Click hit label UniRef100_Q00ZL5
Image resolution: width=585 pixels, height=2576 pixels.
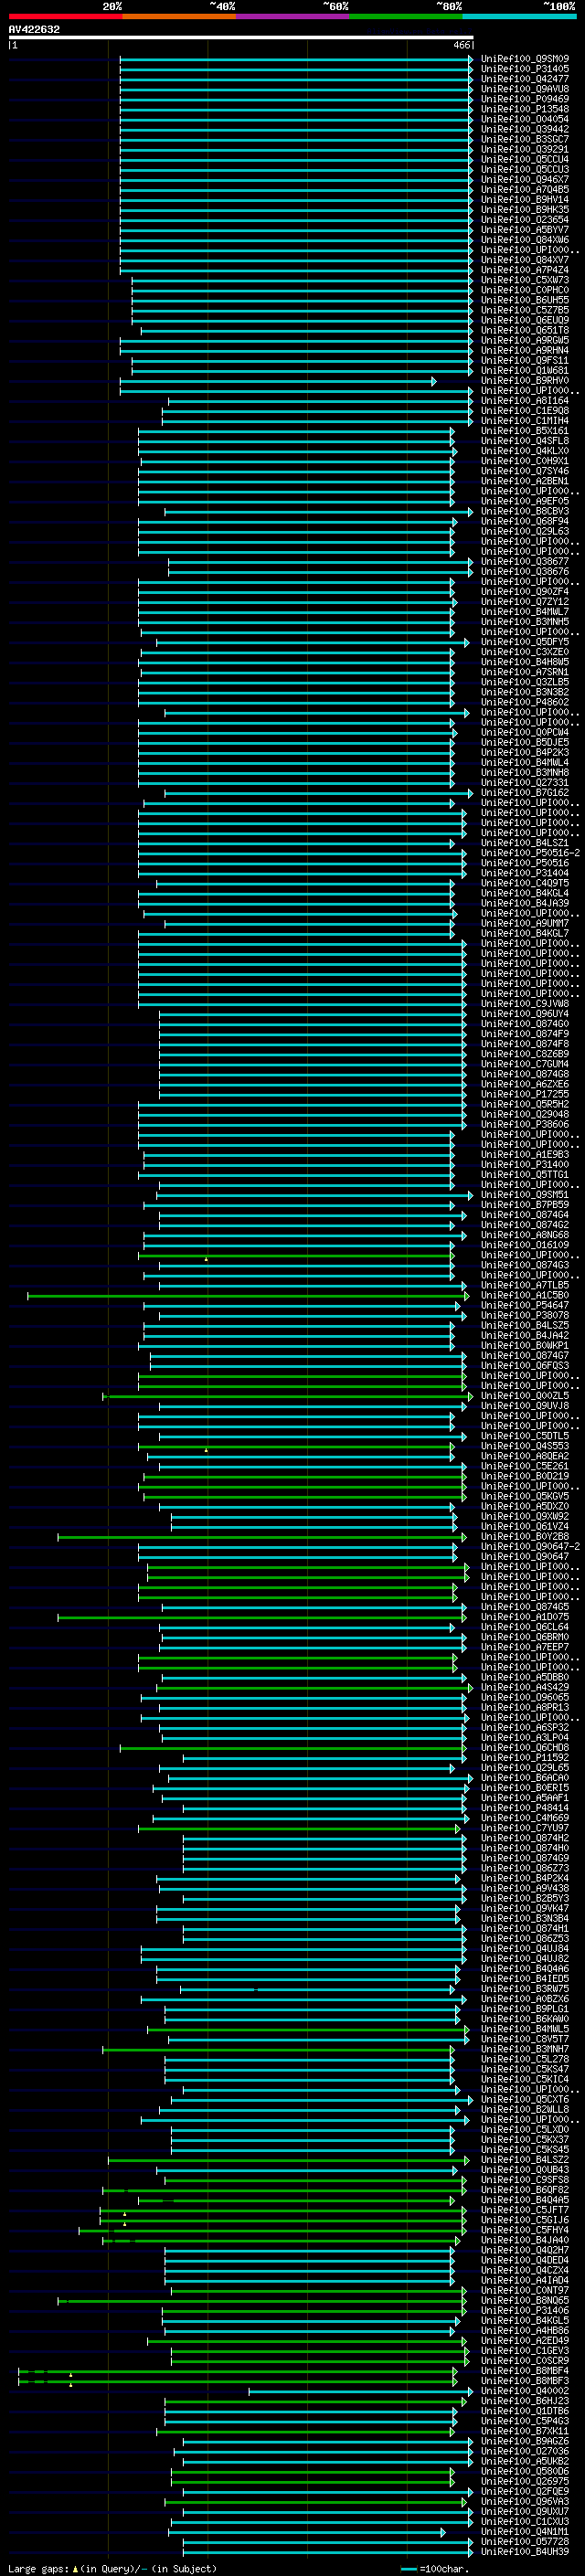[x=525, y=1396]
